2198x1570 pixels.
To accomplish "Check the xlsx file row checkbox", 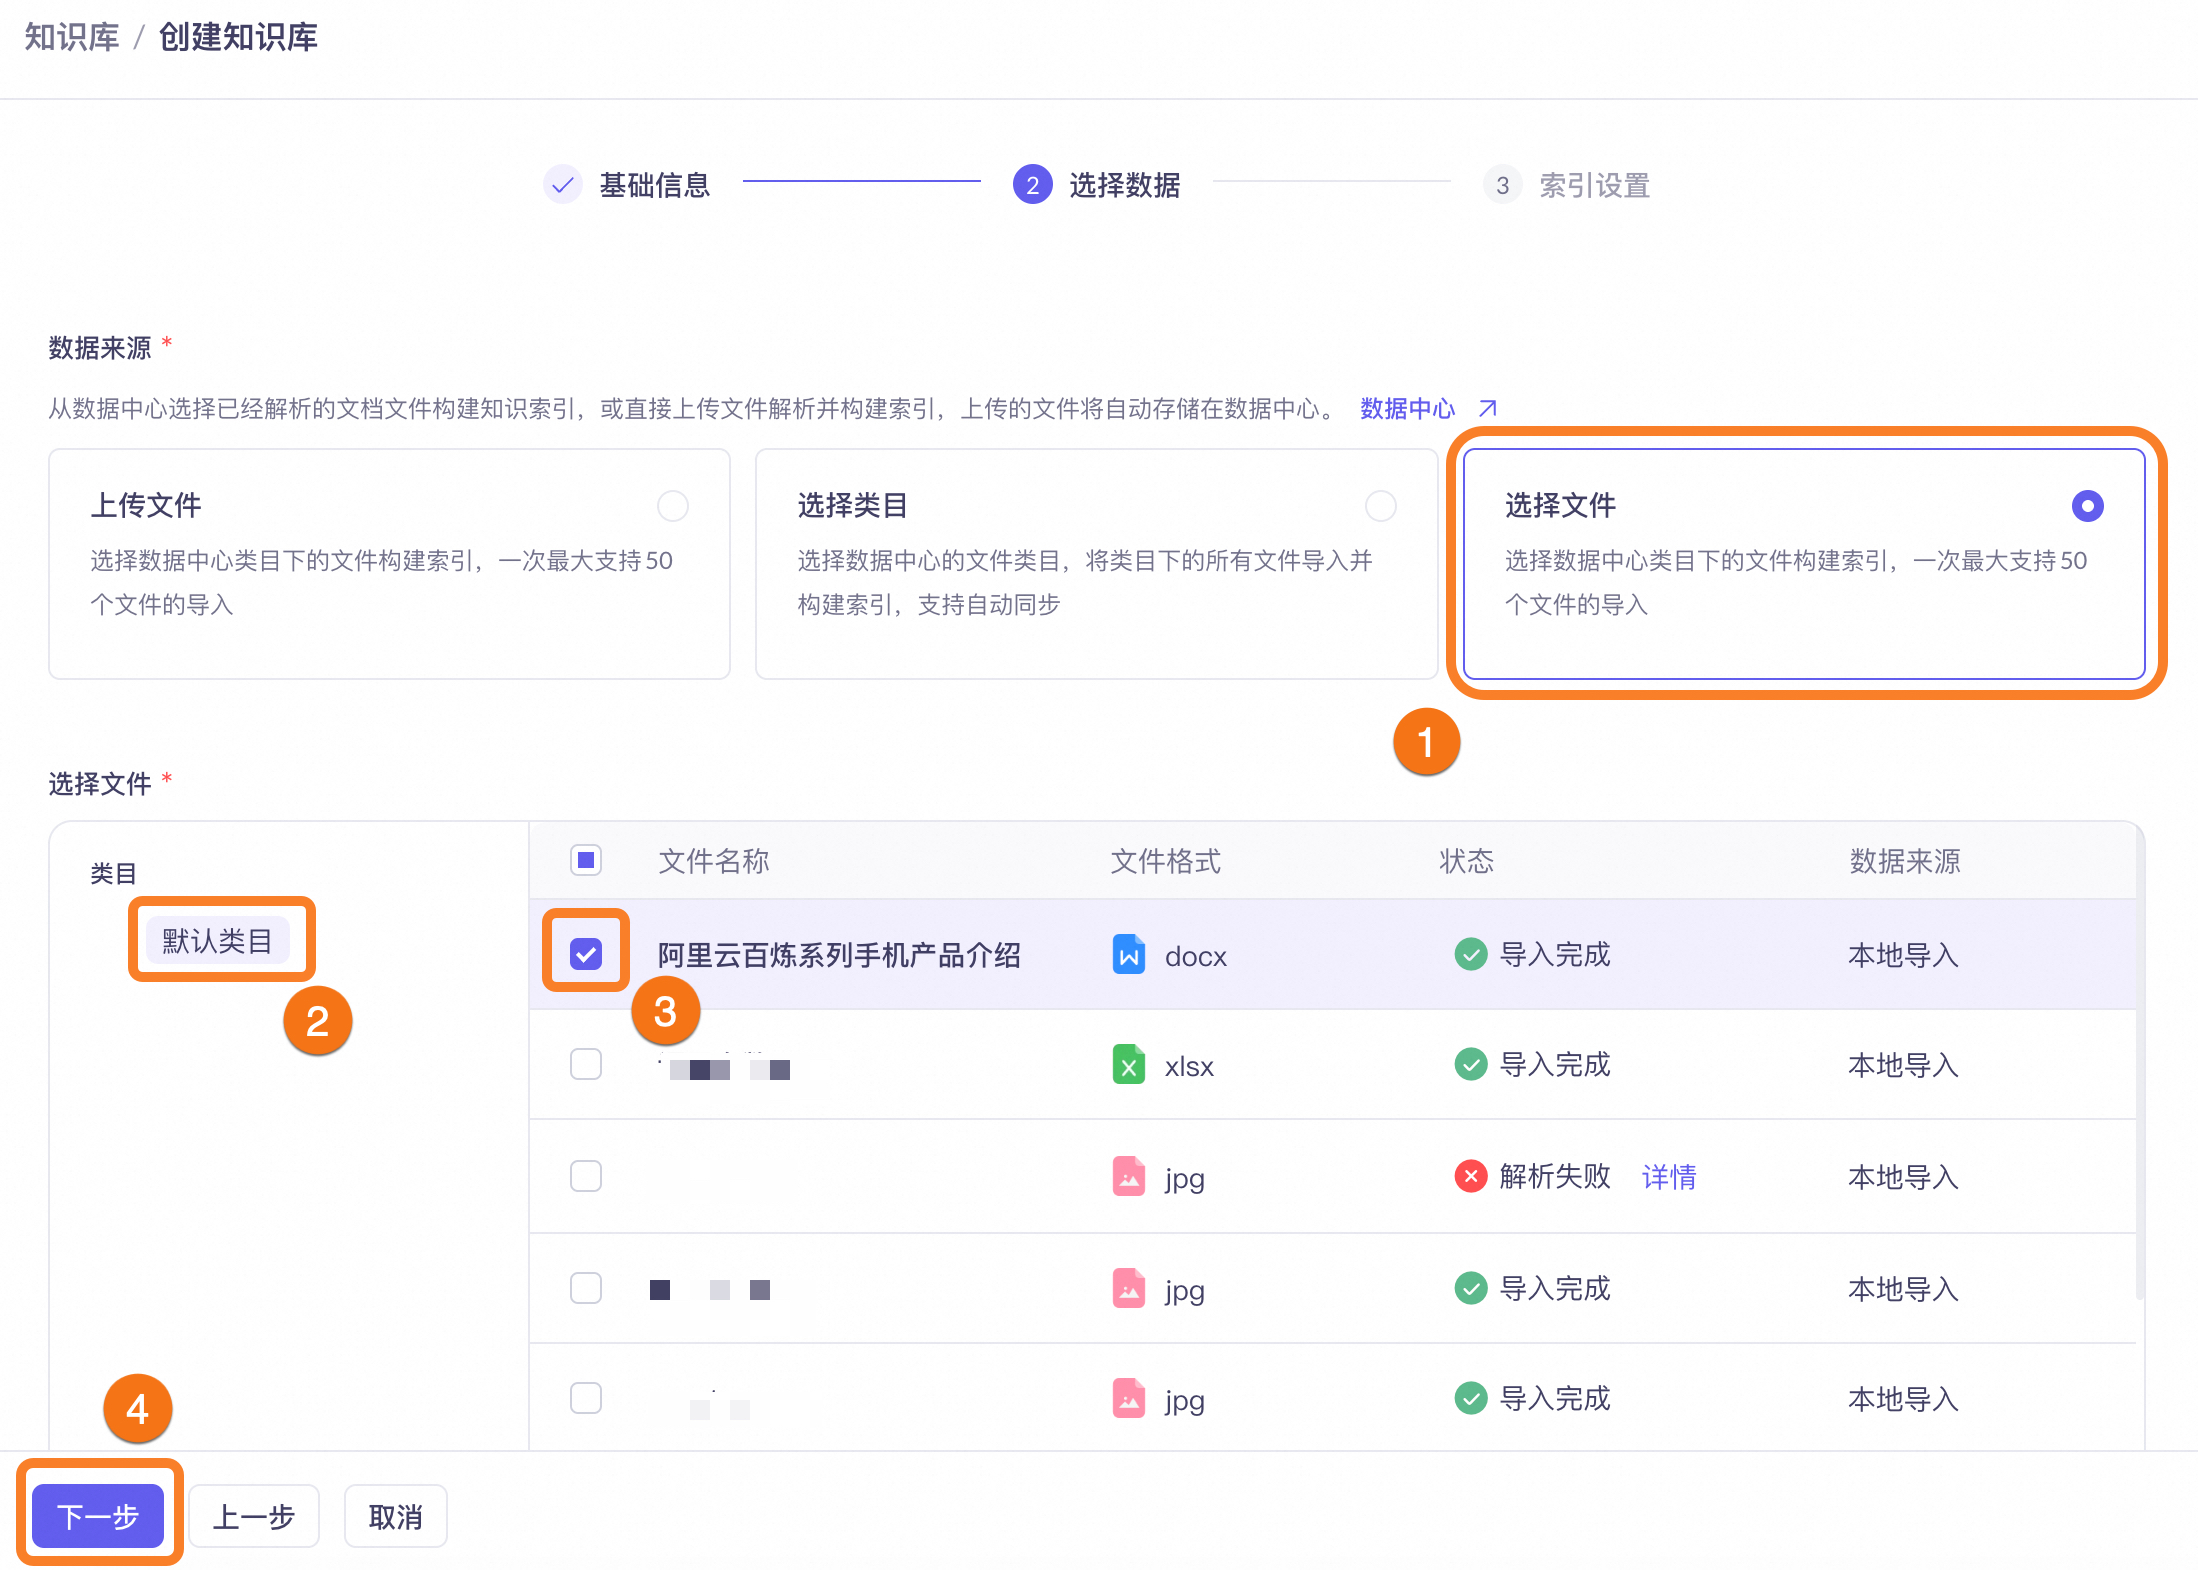I will 586,1064.
